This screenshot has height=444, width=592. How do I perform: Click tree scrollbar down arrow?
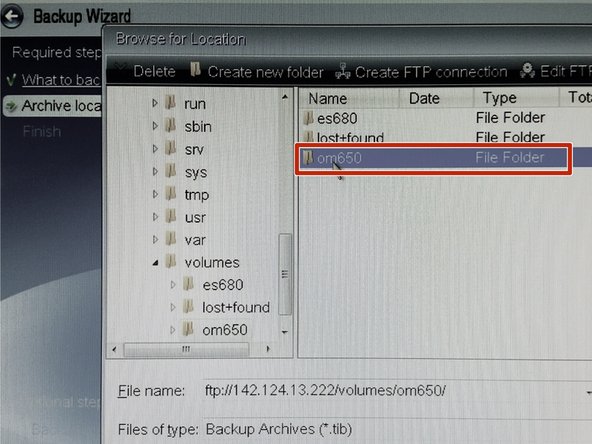coord(285,332)
